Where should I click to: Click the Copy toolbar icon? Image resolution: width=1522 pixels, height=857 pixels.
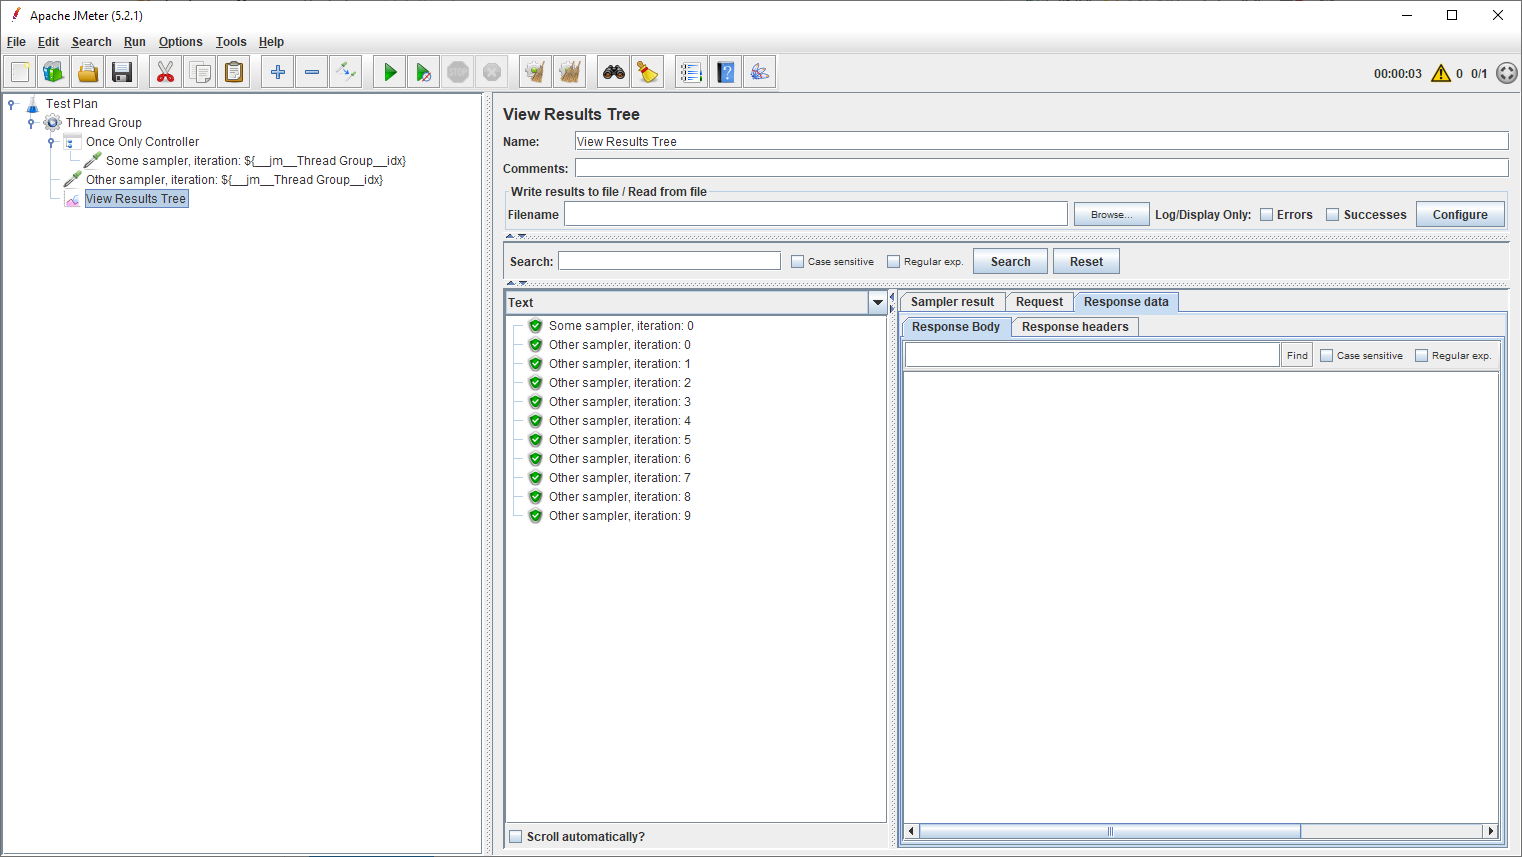point(200,72)
